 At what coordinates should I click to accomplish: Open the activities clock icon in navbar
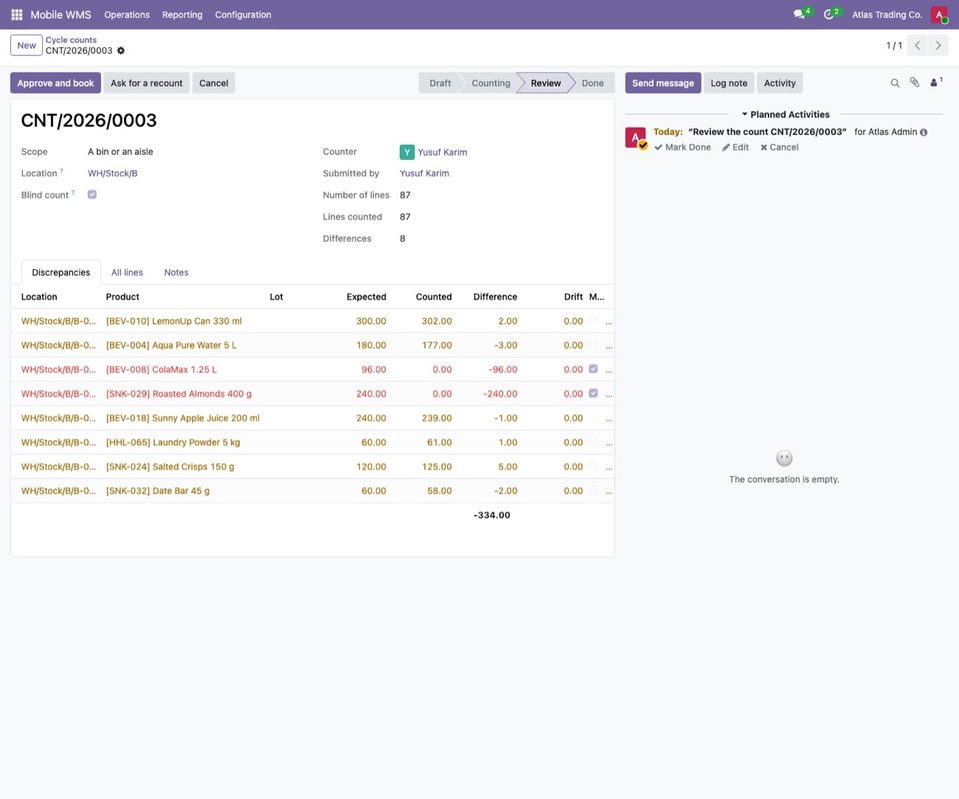pos(831,14)
